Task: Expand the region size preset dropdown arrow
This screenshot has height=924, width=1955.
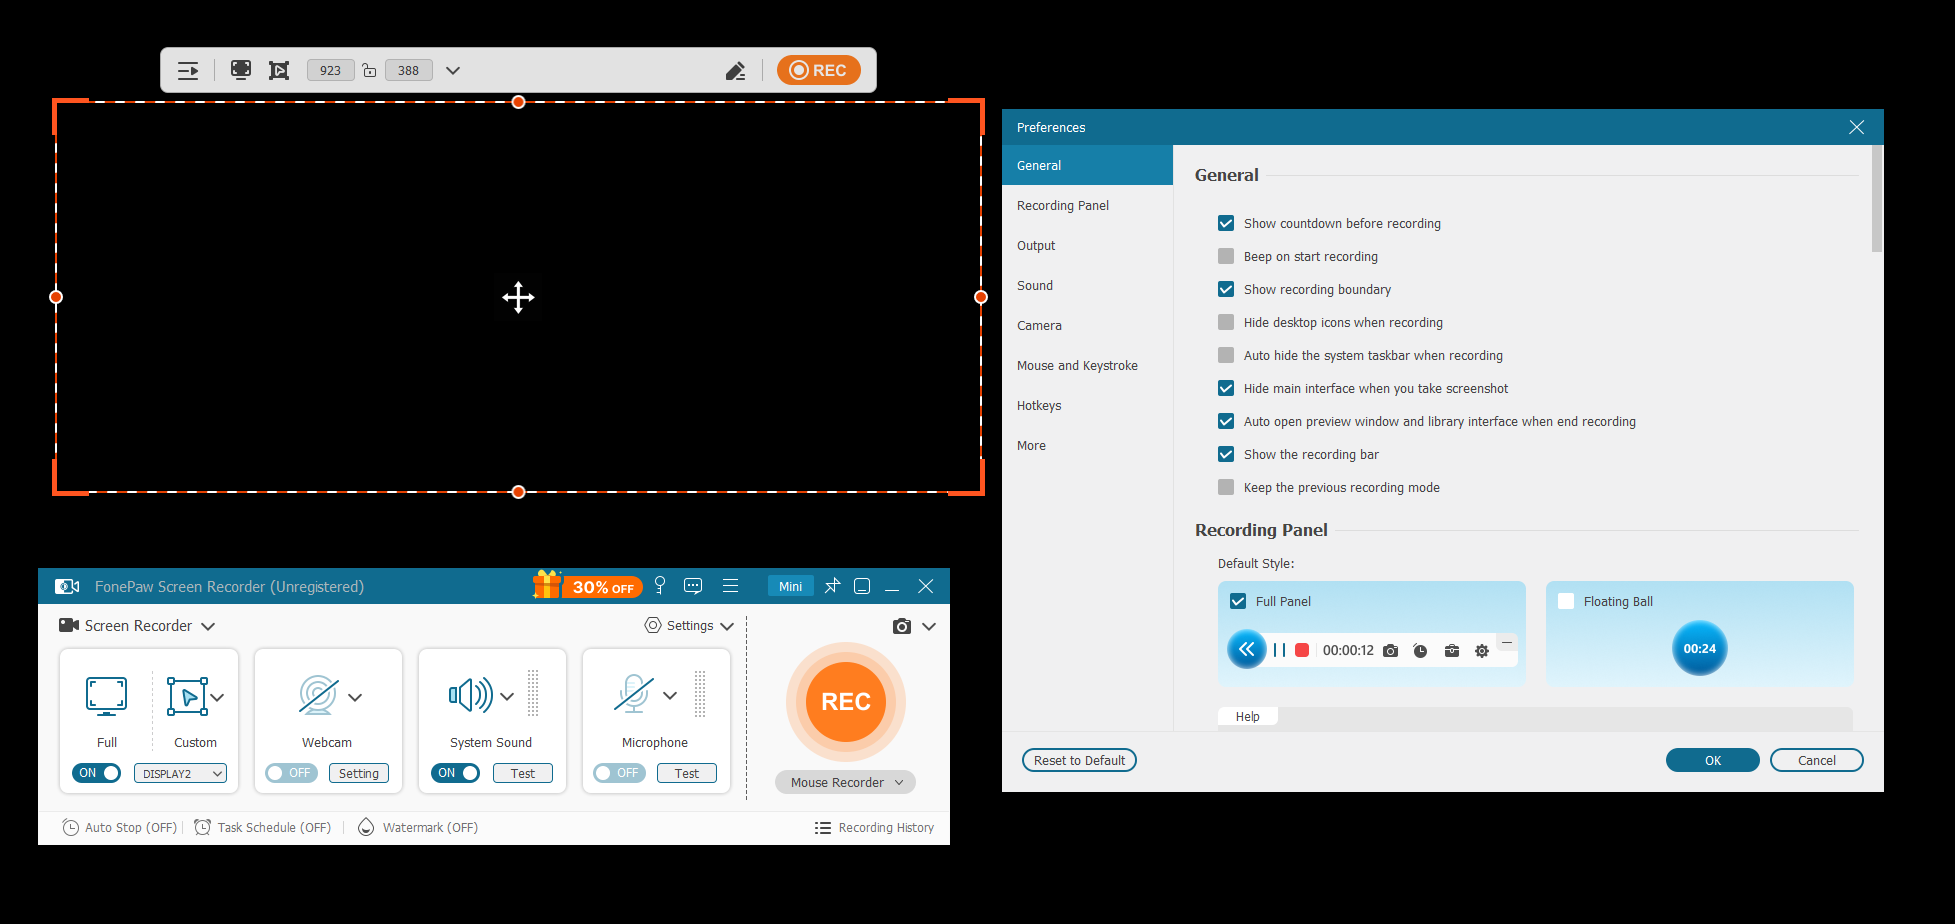Action: (453, 70)
